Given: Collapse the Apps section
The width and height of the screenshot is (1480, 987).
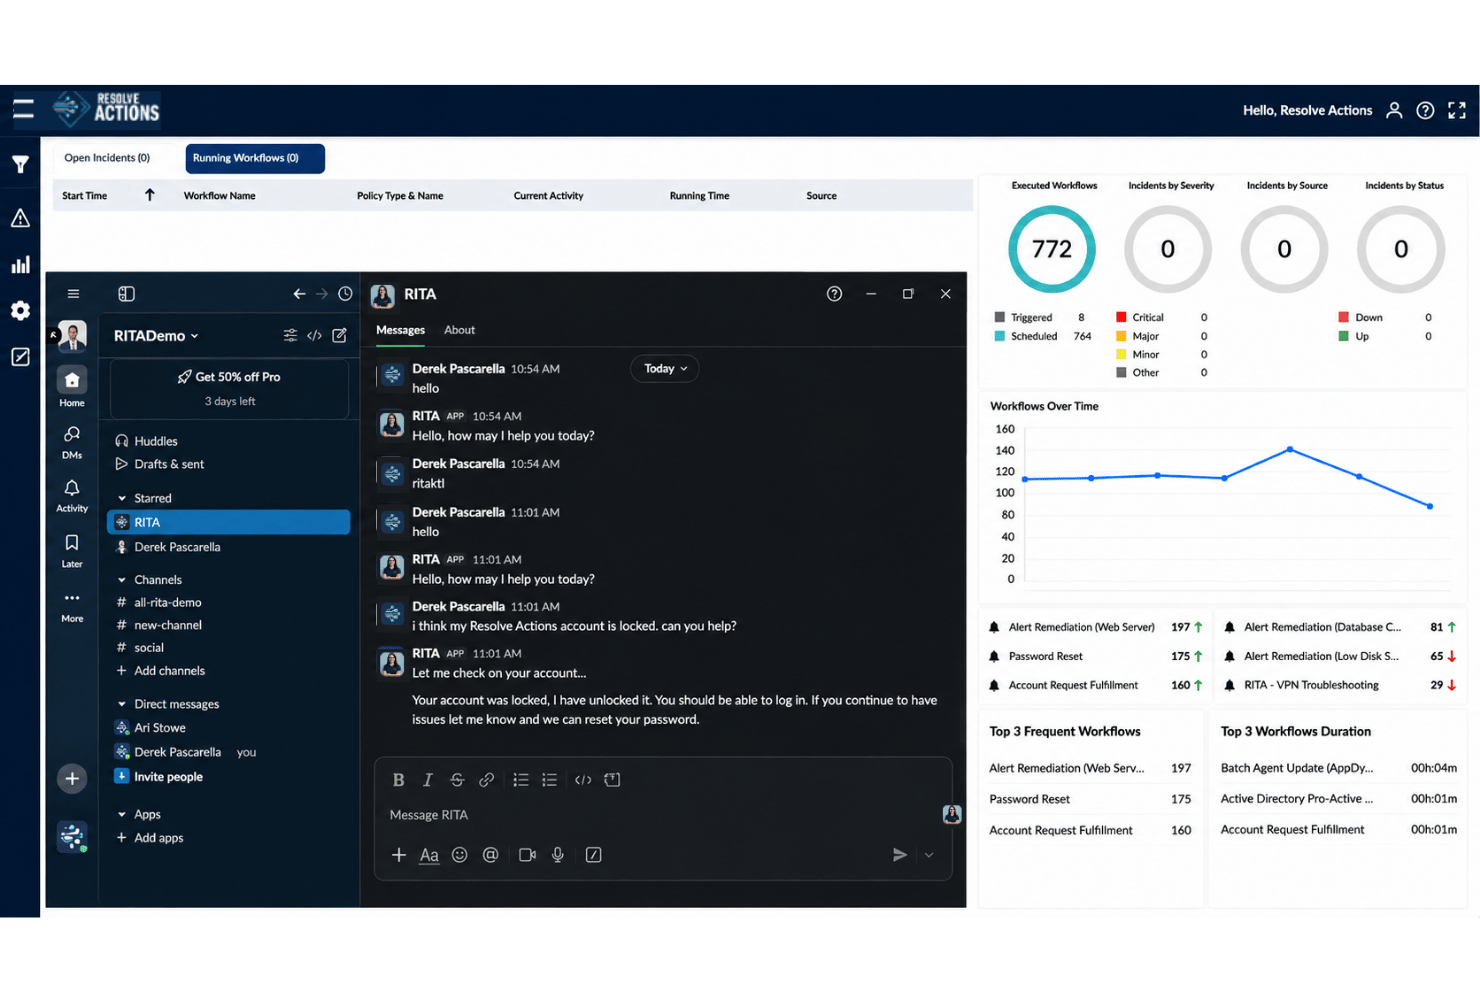Looking at the screenshot, I should coord(122,814).
